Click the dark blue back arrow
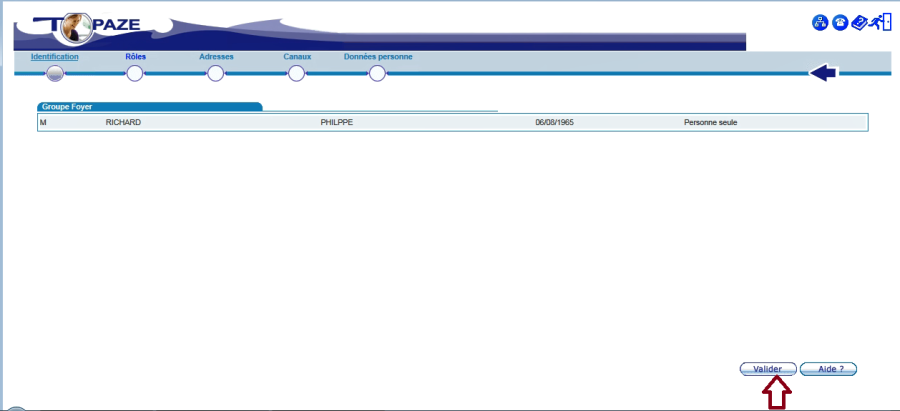This screenshot has height=411, width=900. point(823,73)
